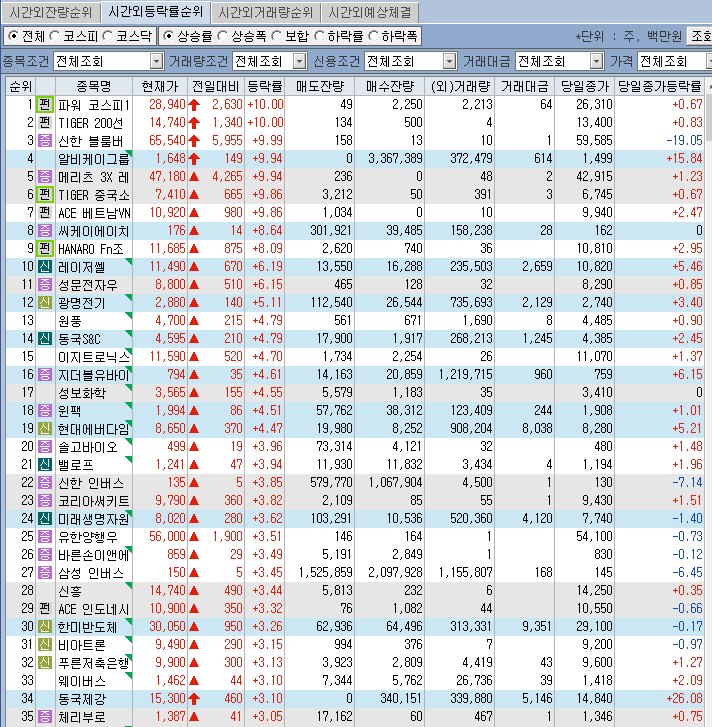The height and width of the screenshot is (727, 712).
Task: Select 코스닥 market radio button
Action: tap(108, 36)
